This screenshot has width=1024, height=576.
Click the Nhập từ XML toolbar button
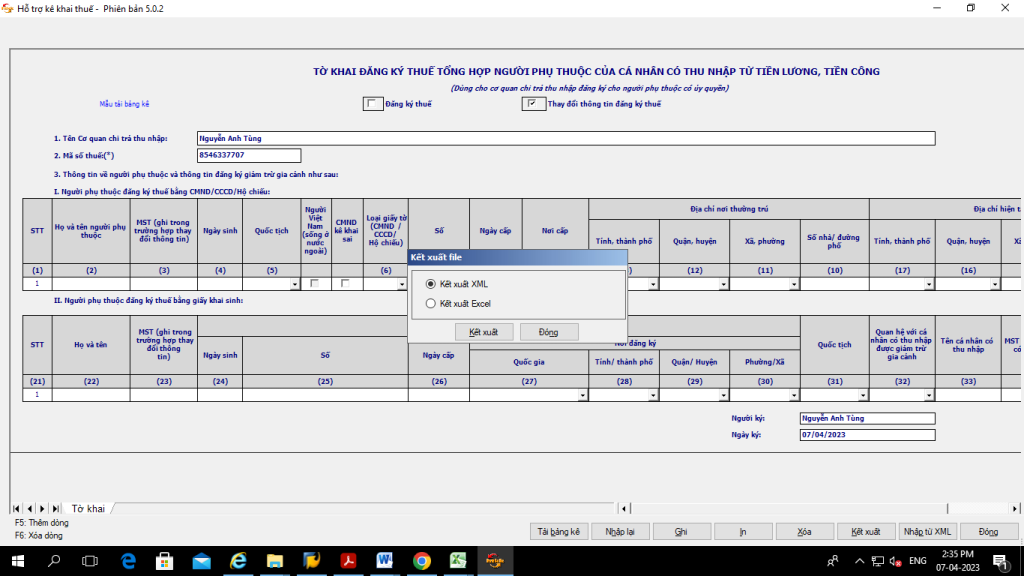pyautogui.click(x=928, y=532)
